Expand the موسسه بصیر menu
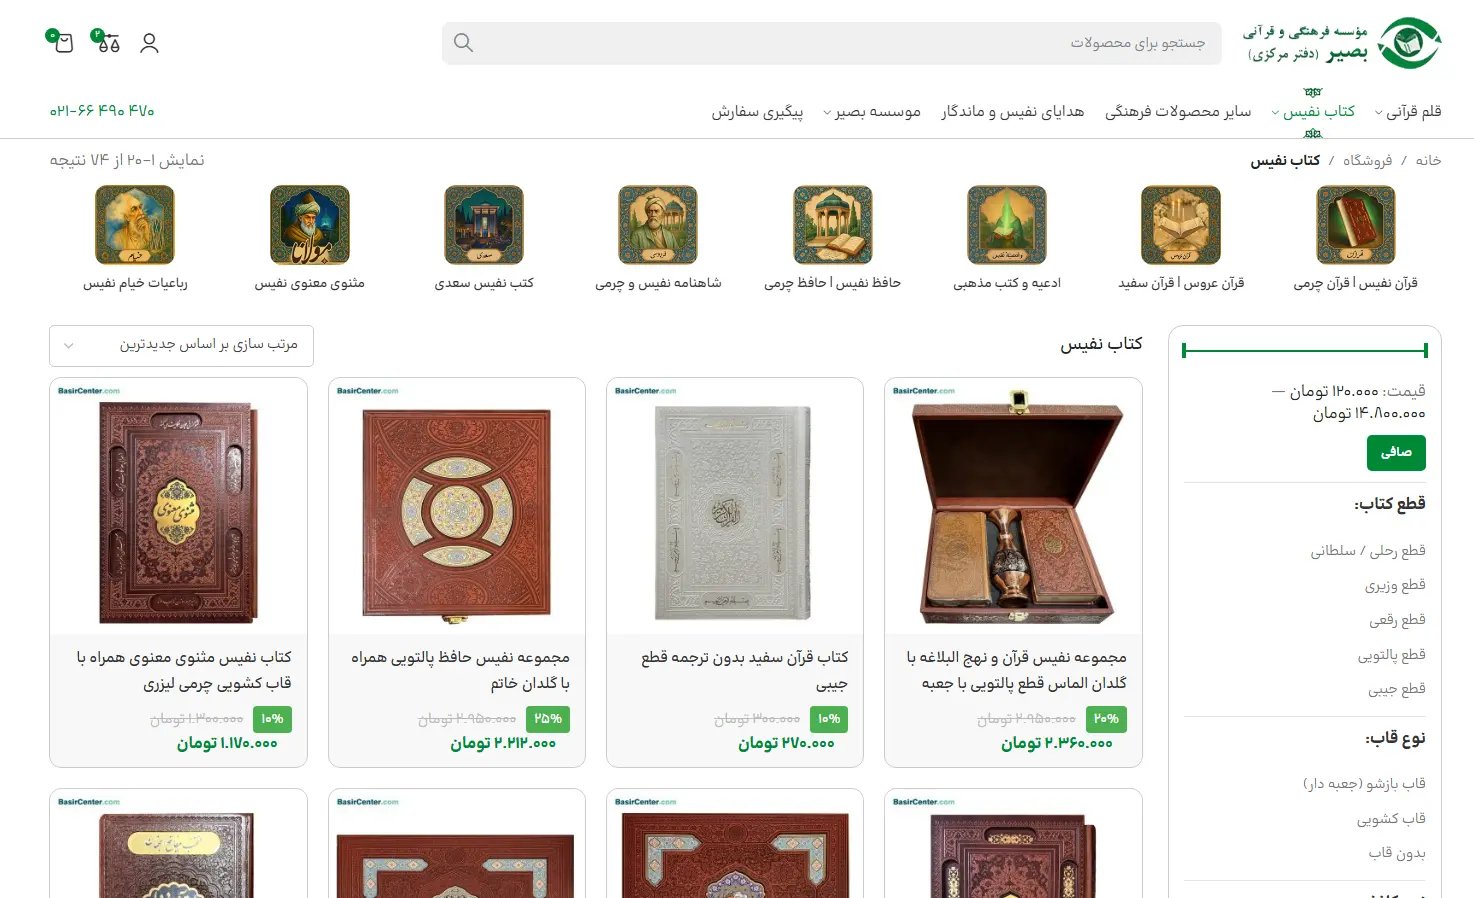Viewport: 1474px width, 898px height. pos(872,112)
